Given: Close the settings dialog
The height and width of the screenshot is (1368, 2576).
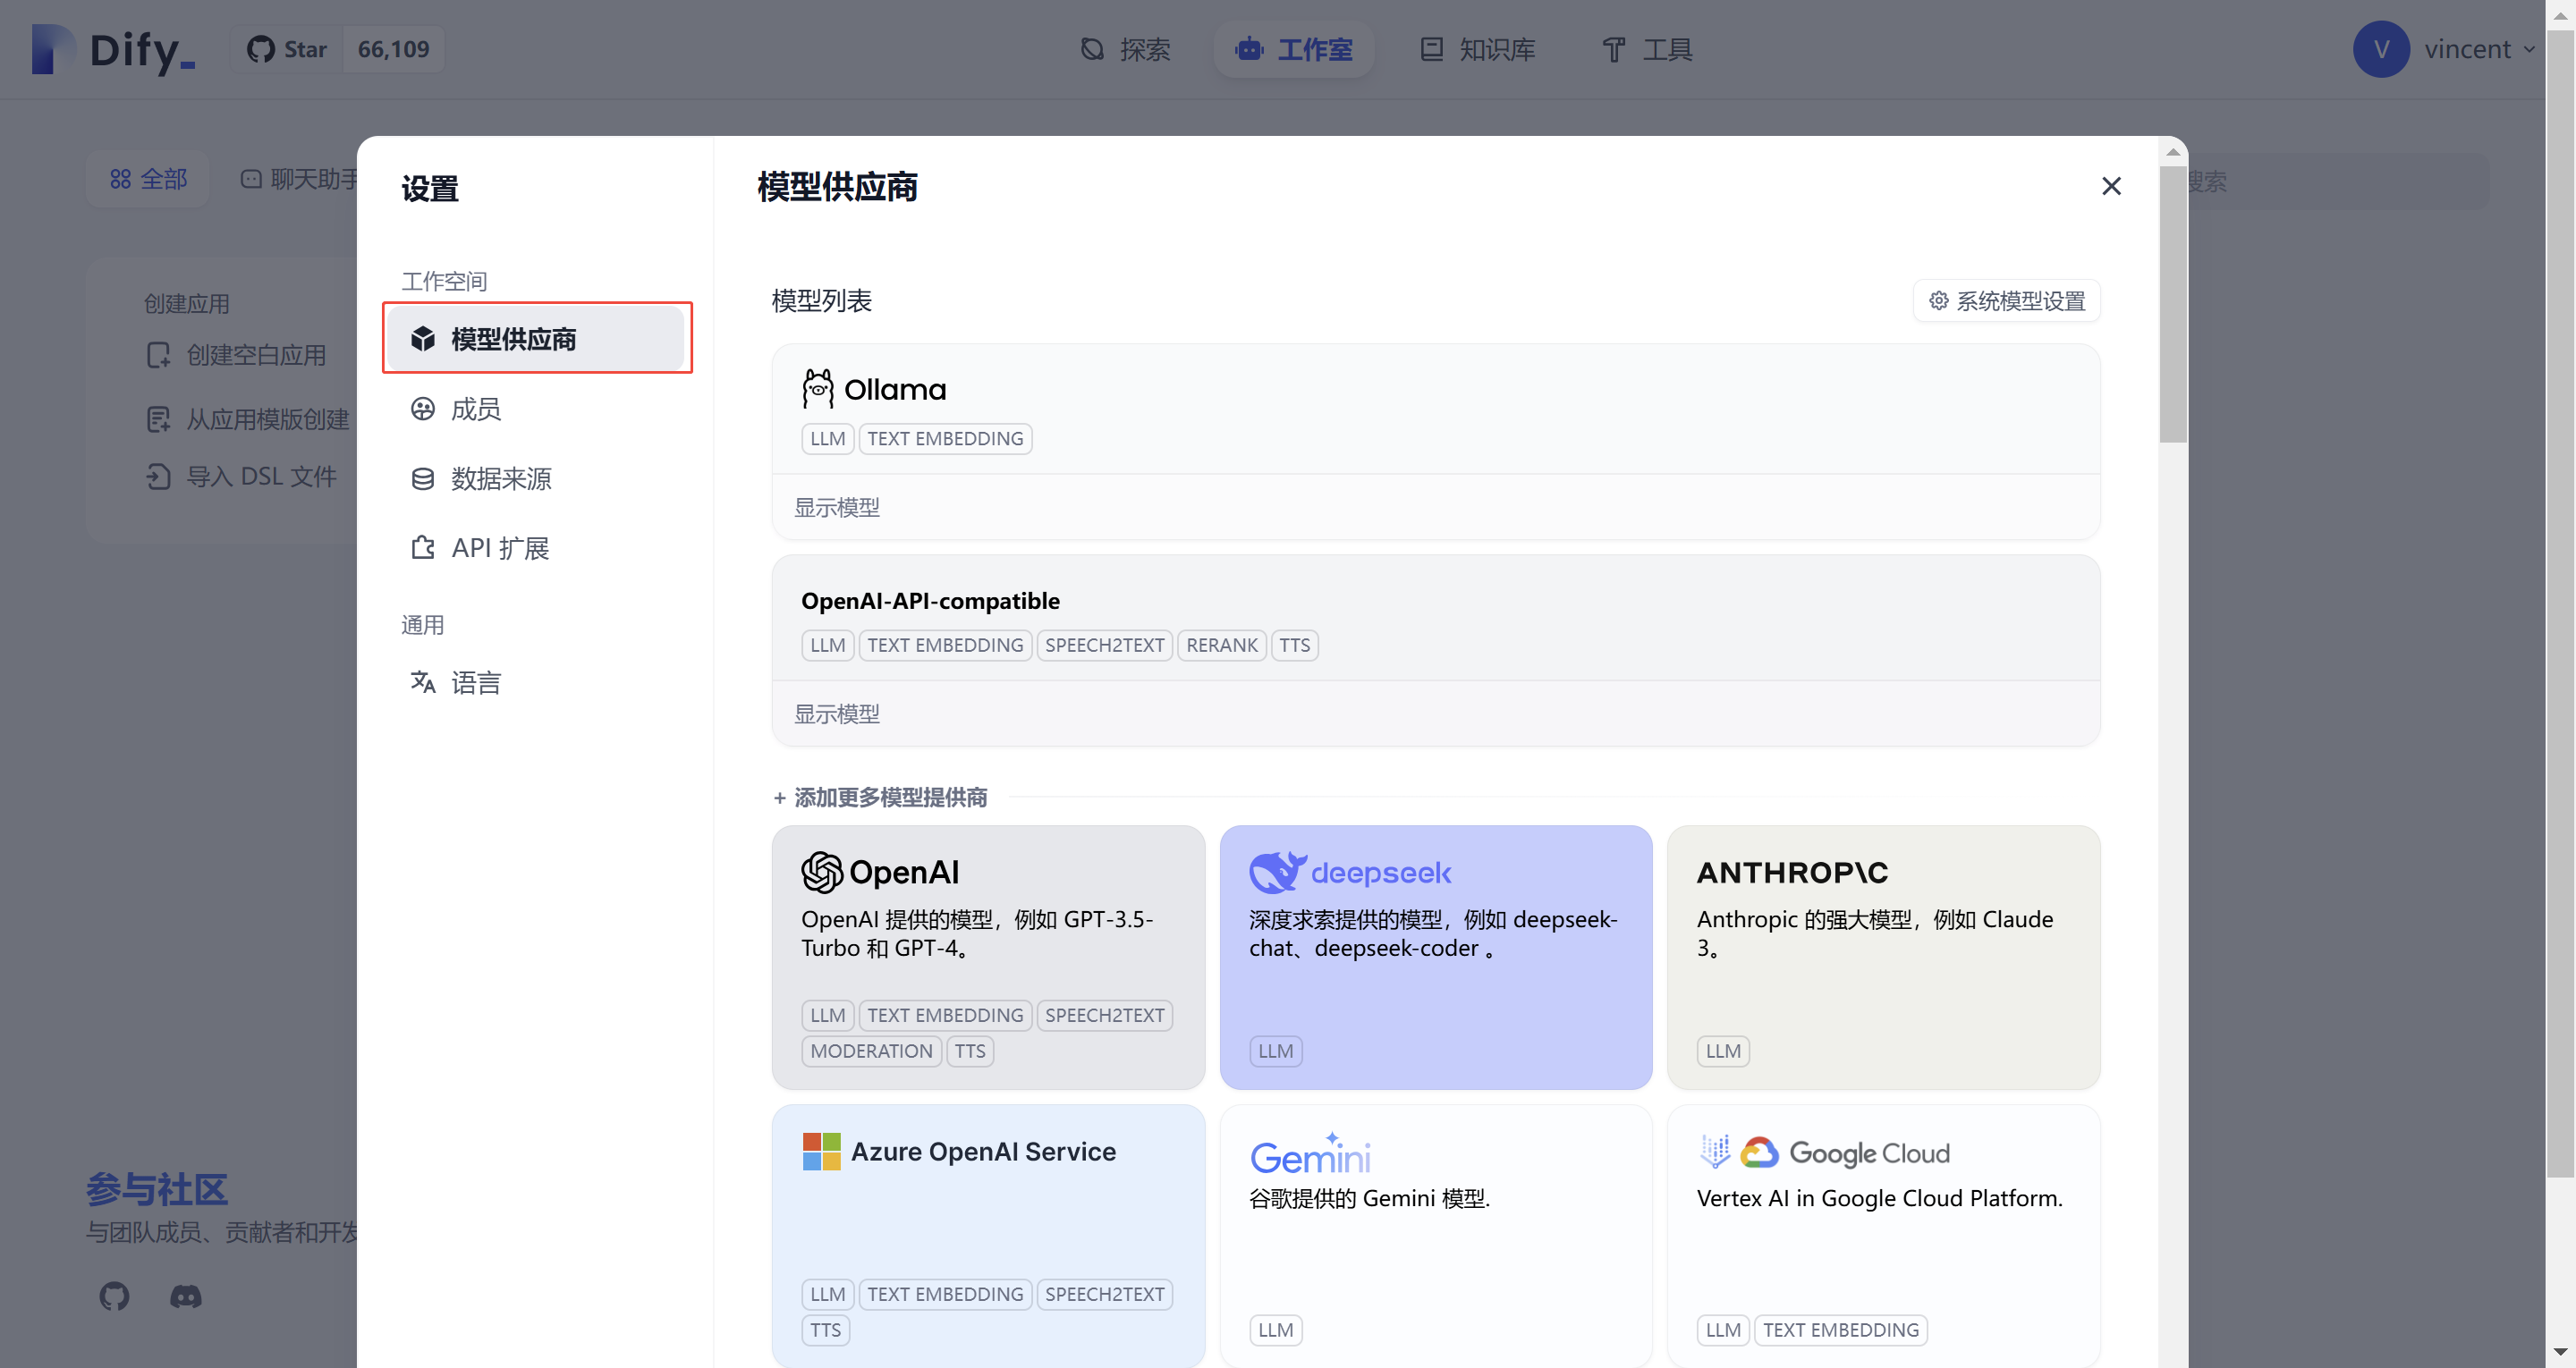Looking at the screenshot, I should click(x=2111, y=186).
